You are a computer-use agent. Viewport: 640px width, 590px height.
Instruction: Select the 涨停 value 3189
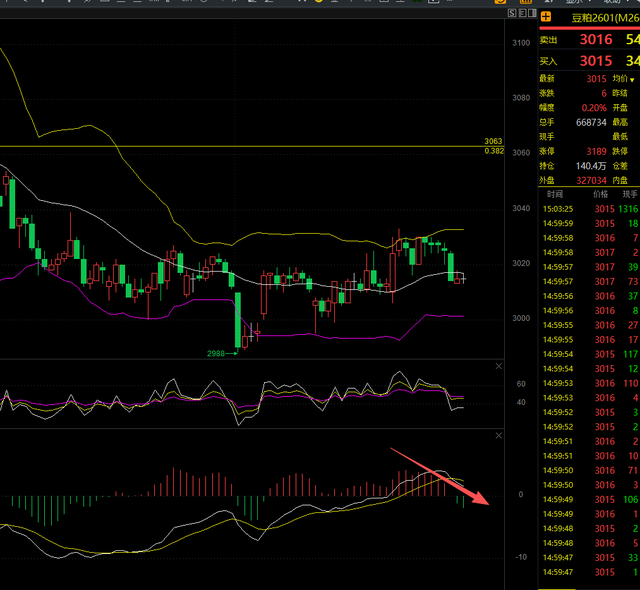[596, 151]
